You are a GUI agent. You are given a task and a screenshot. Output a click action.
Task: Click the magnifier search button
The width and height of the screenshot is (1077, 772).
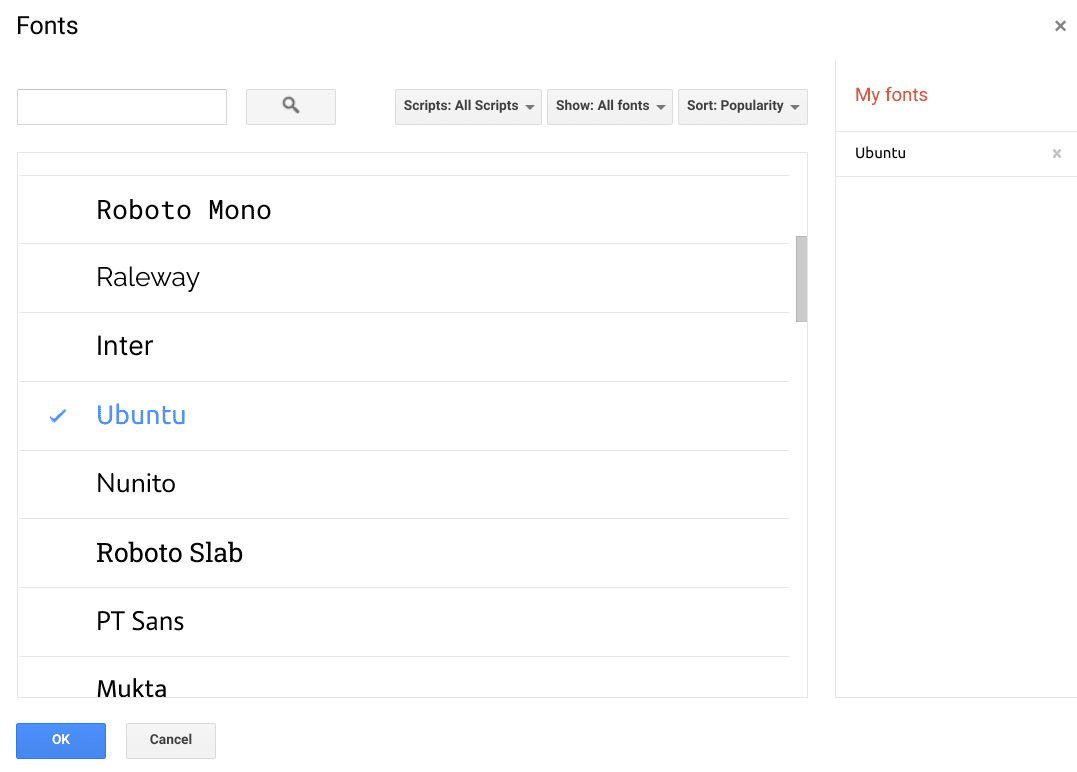pos(291,106)
